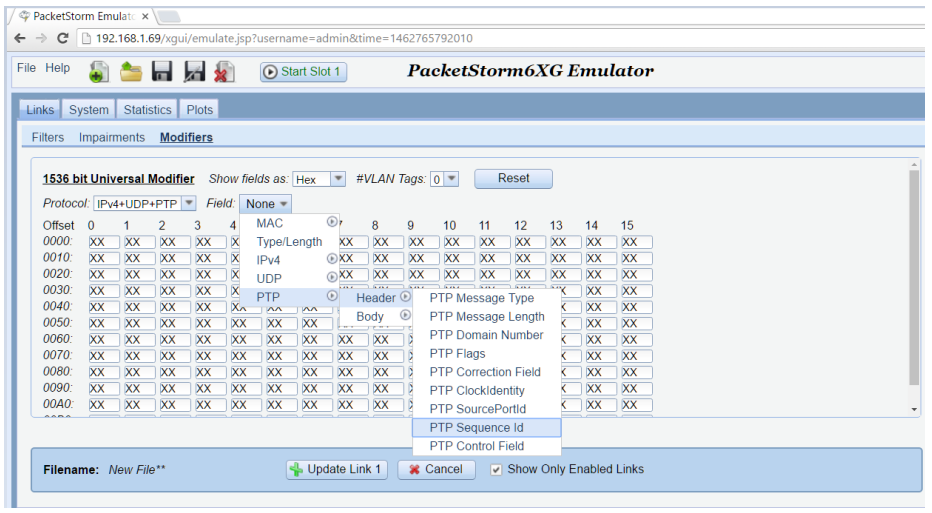Click the Reset button
This screenshot has height=513, width=932.
click(x=513, y=178)
